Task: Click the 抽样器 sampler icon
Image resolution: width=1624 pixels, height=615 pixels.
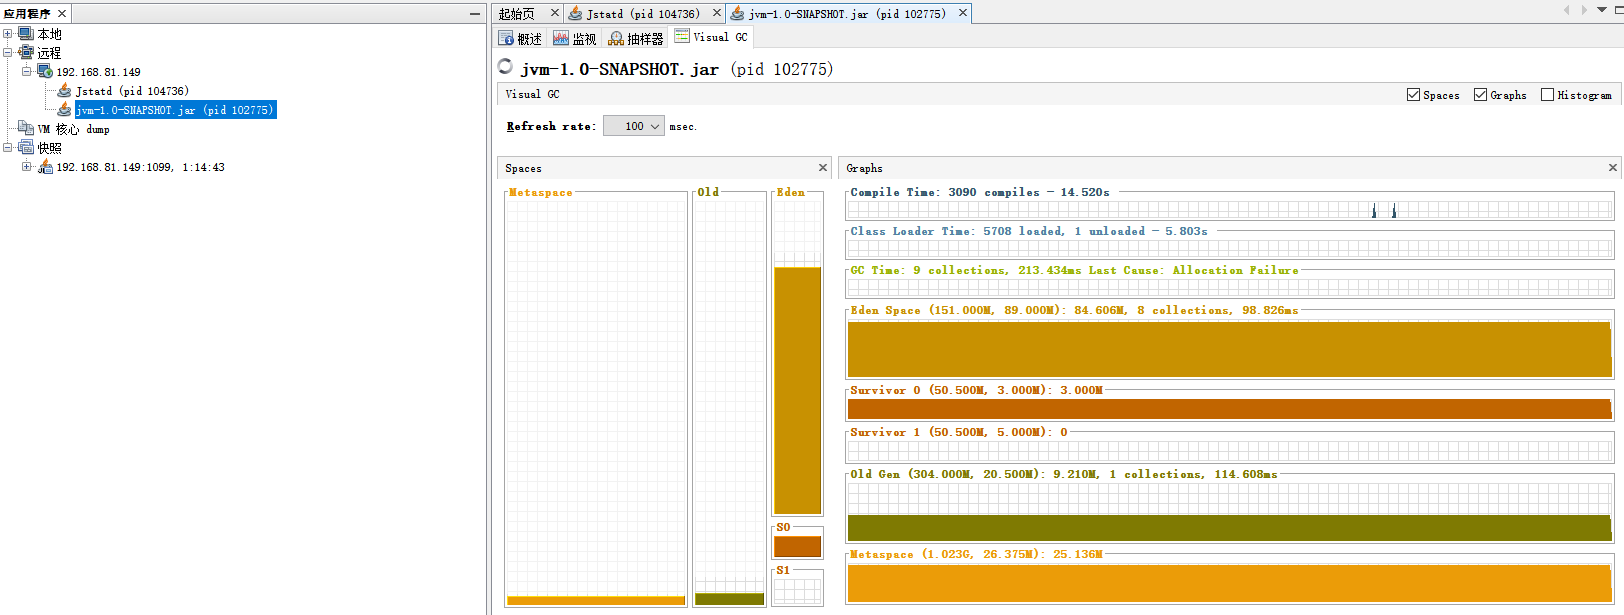Action: click(616, 38)
